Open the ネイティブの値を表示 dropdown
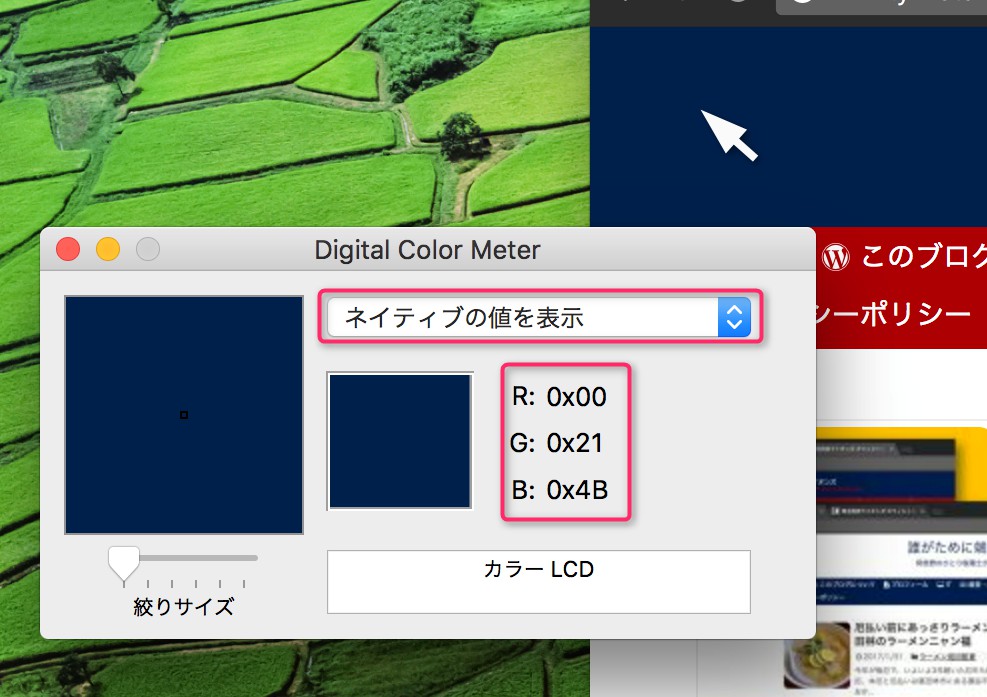 520,318
